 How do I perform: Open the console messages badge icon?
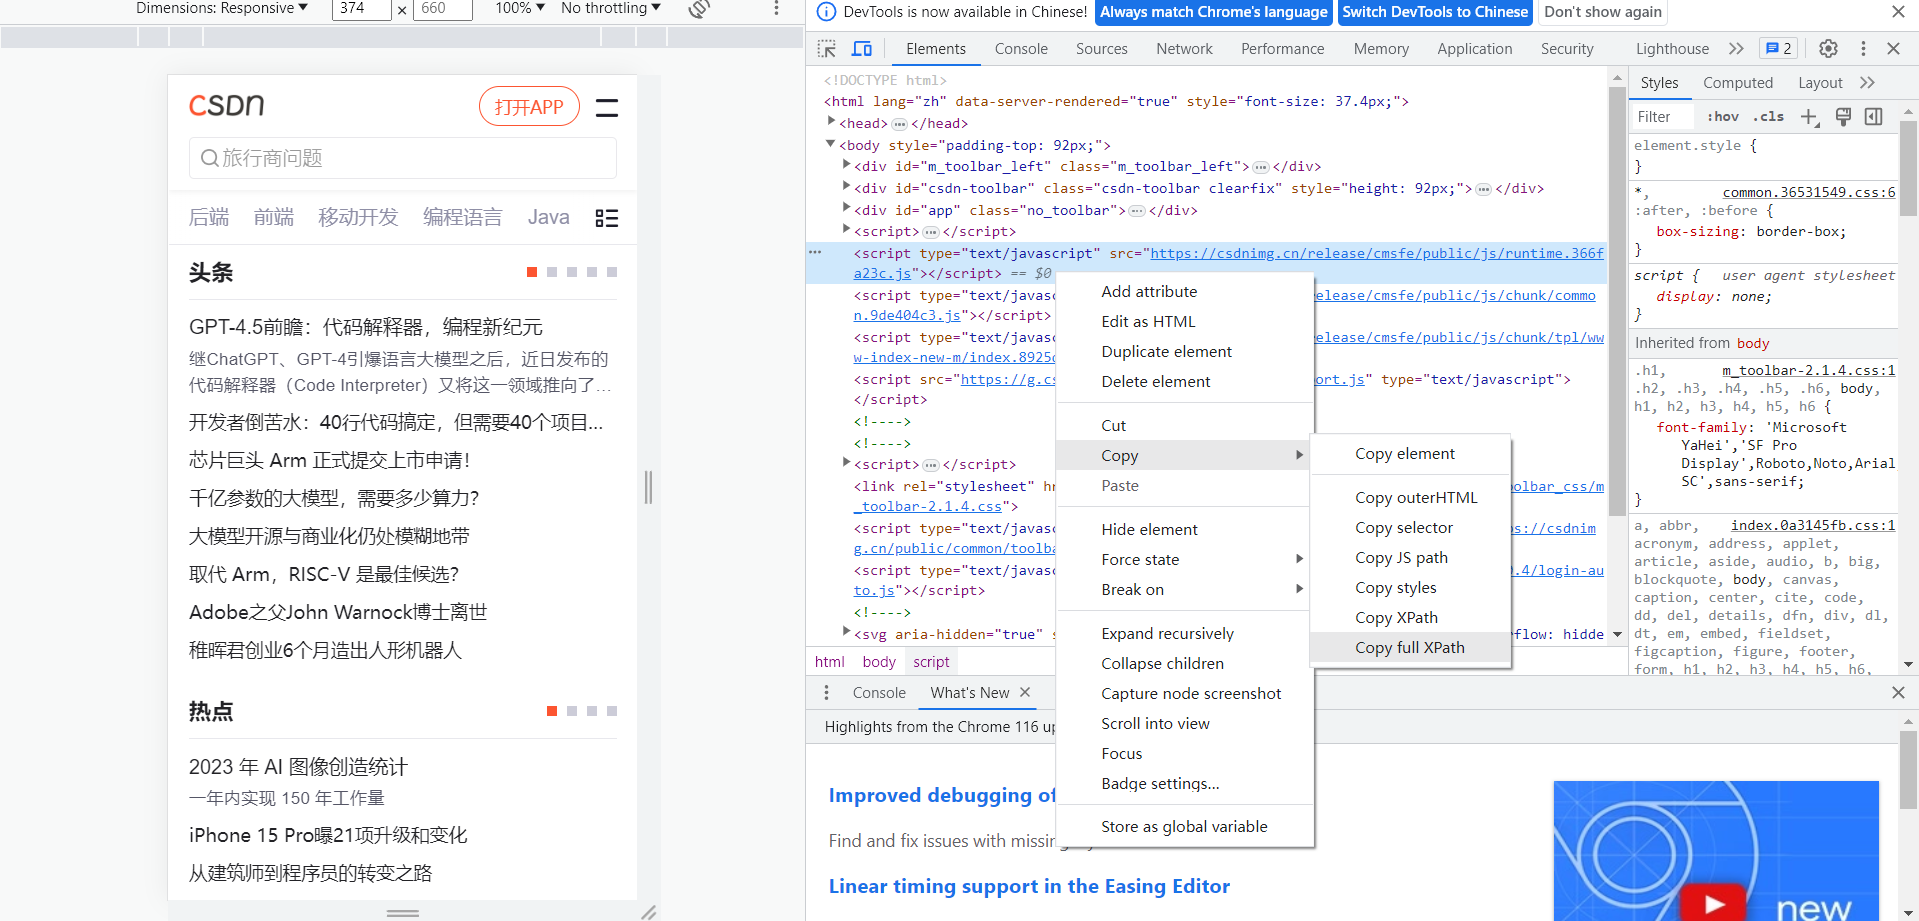coord(1779,49)
